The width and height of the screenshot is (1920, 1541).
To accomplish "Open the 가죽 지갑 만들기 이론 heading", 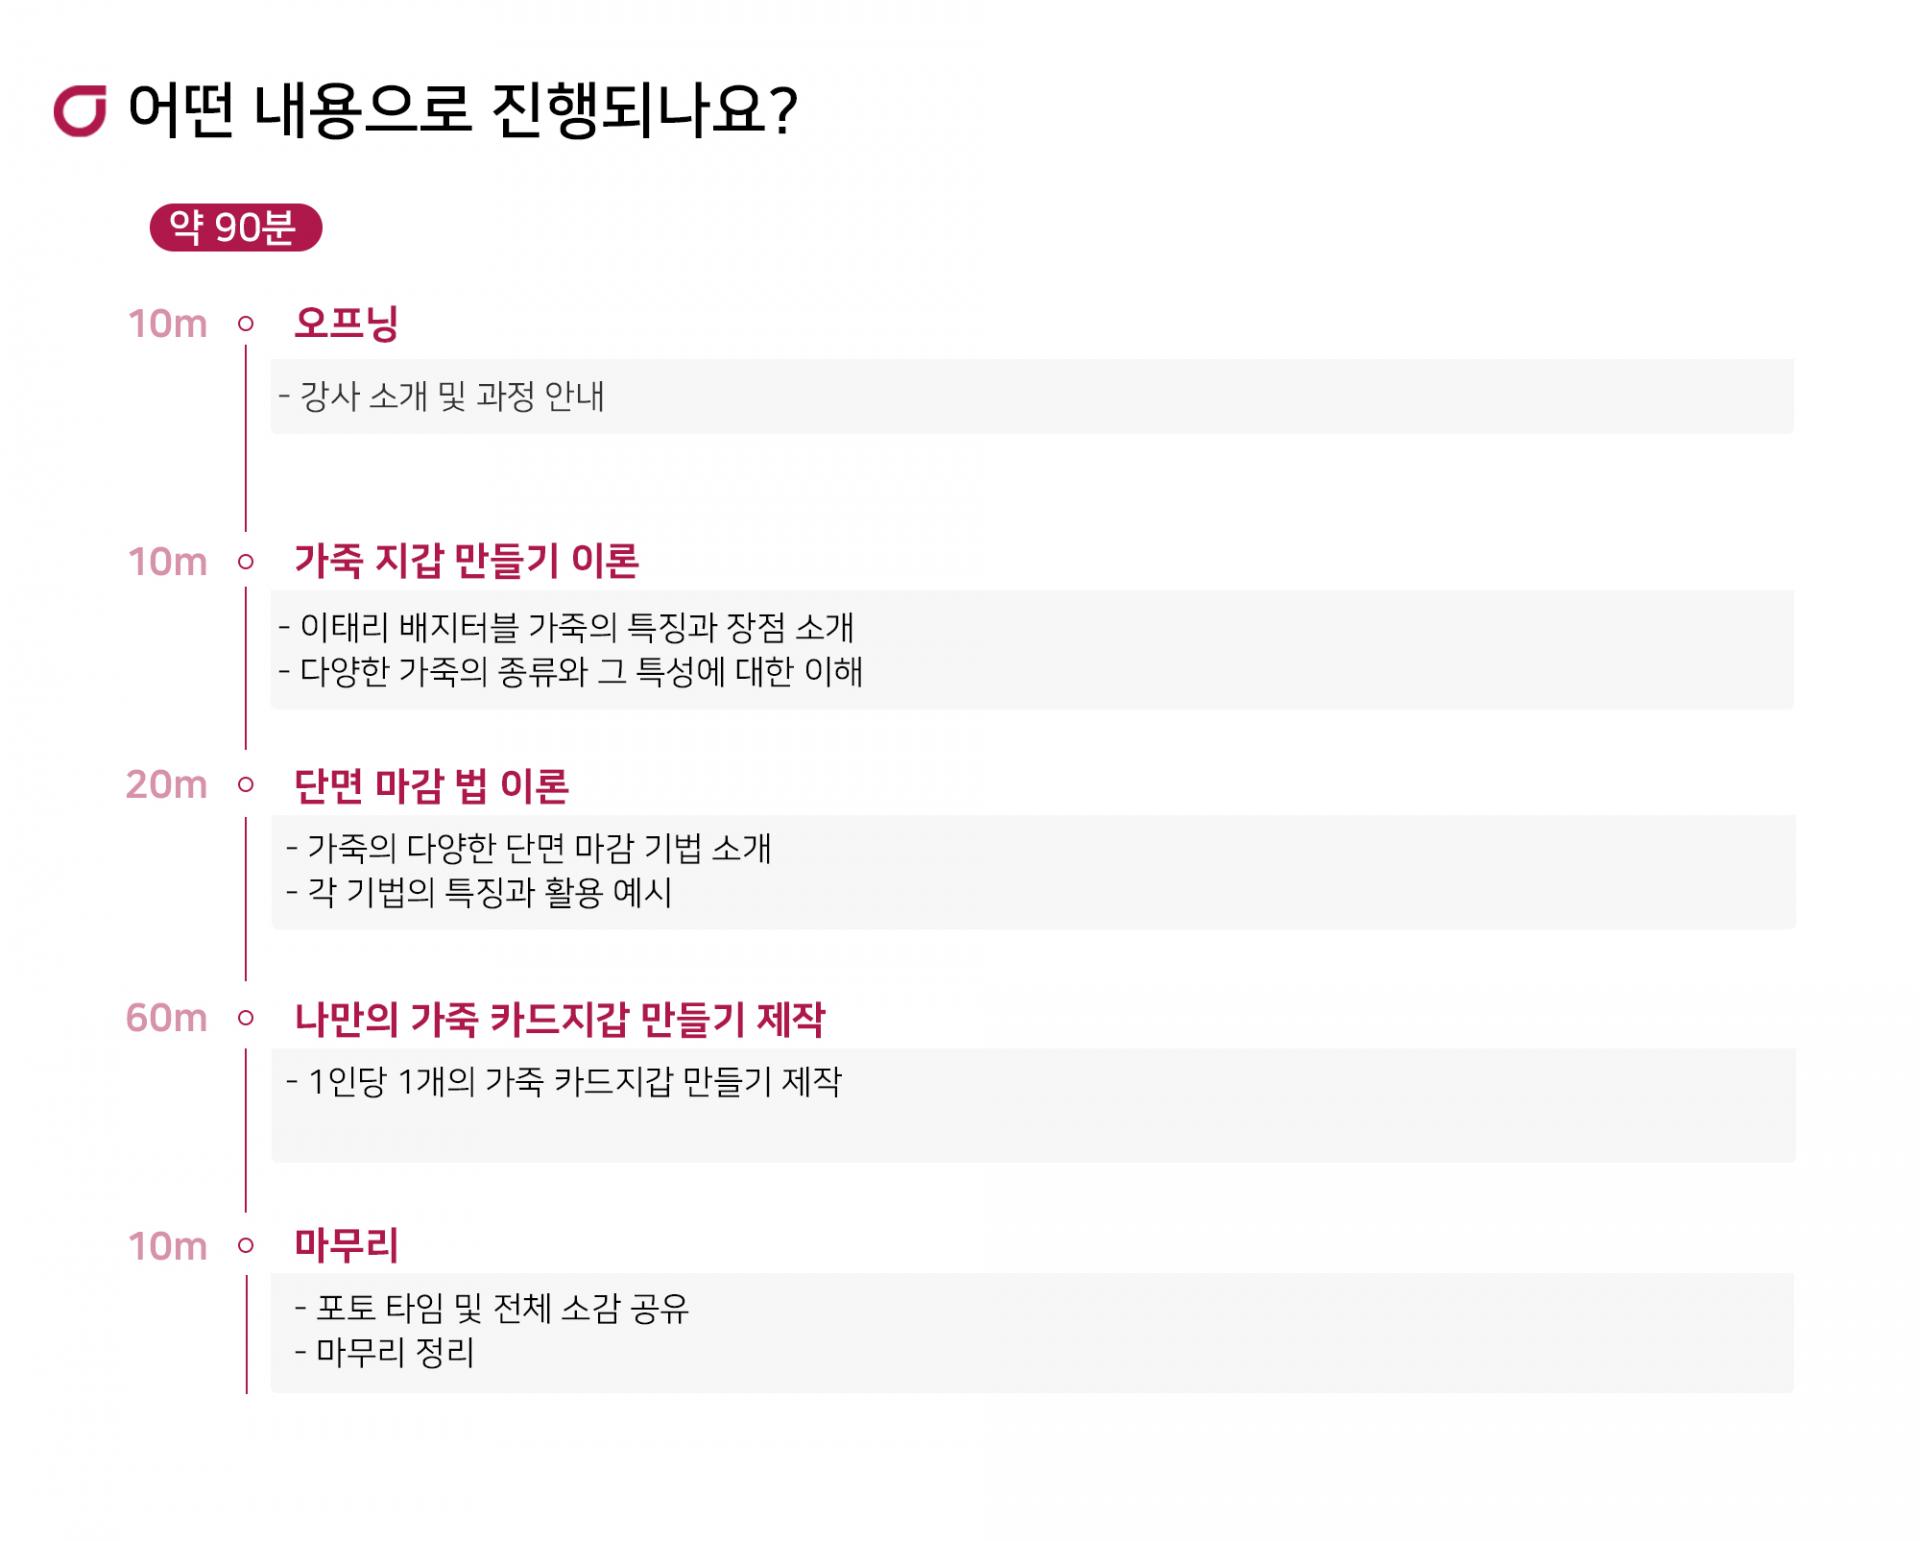I will pyautogui.click(x=466, y=561).
